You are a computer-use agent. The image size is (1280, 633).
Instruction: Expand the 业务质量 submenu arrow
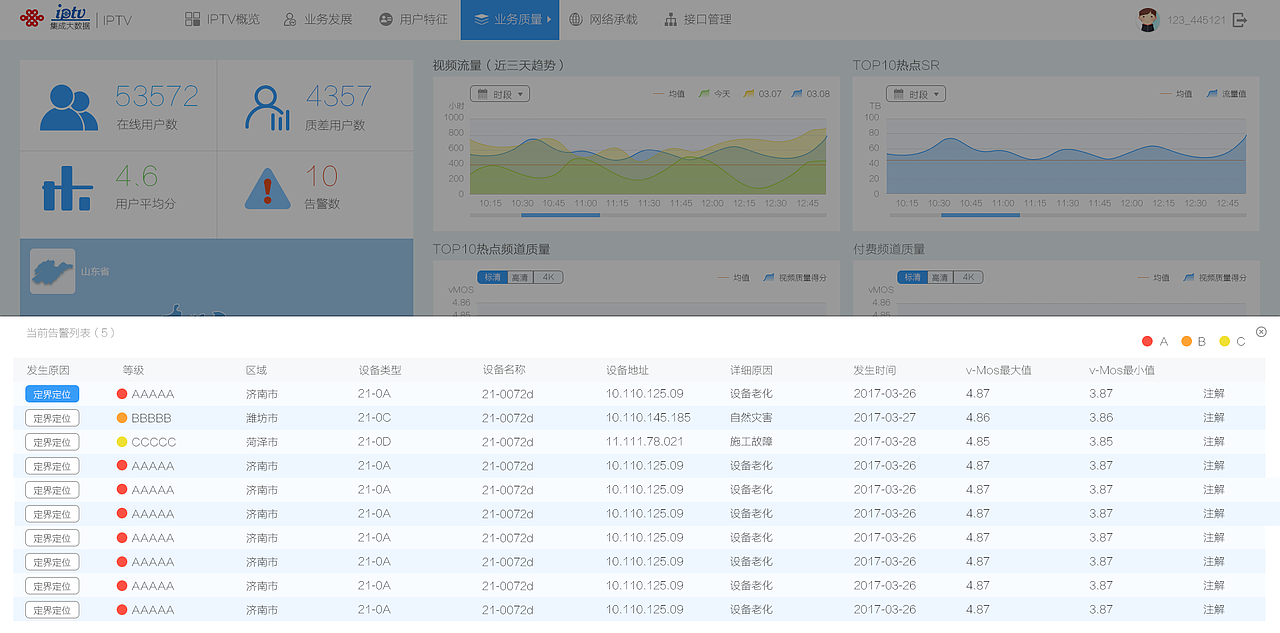click(547, 18)
